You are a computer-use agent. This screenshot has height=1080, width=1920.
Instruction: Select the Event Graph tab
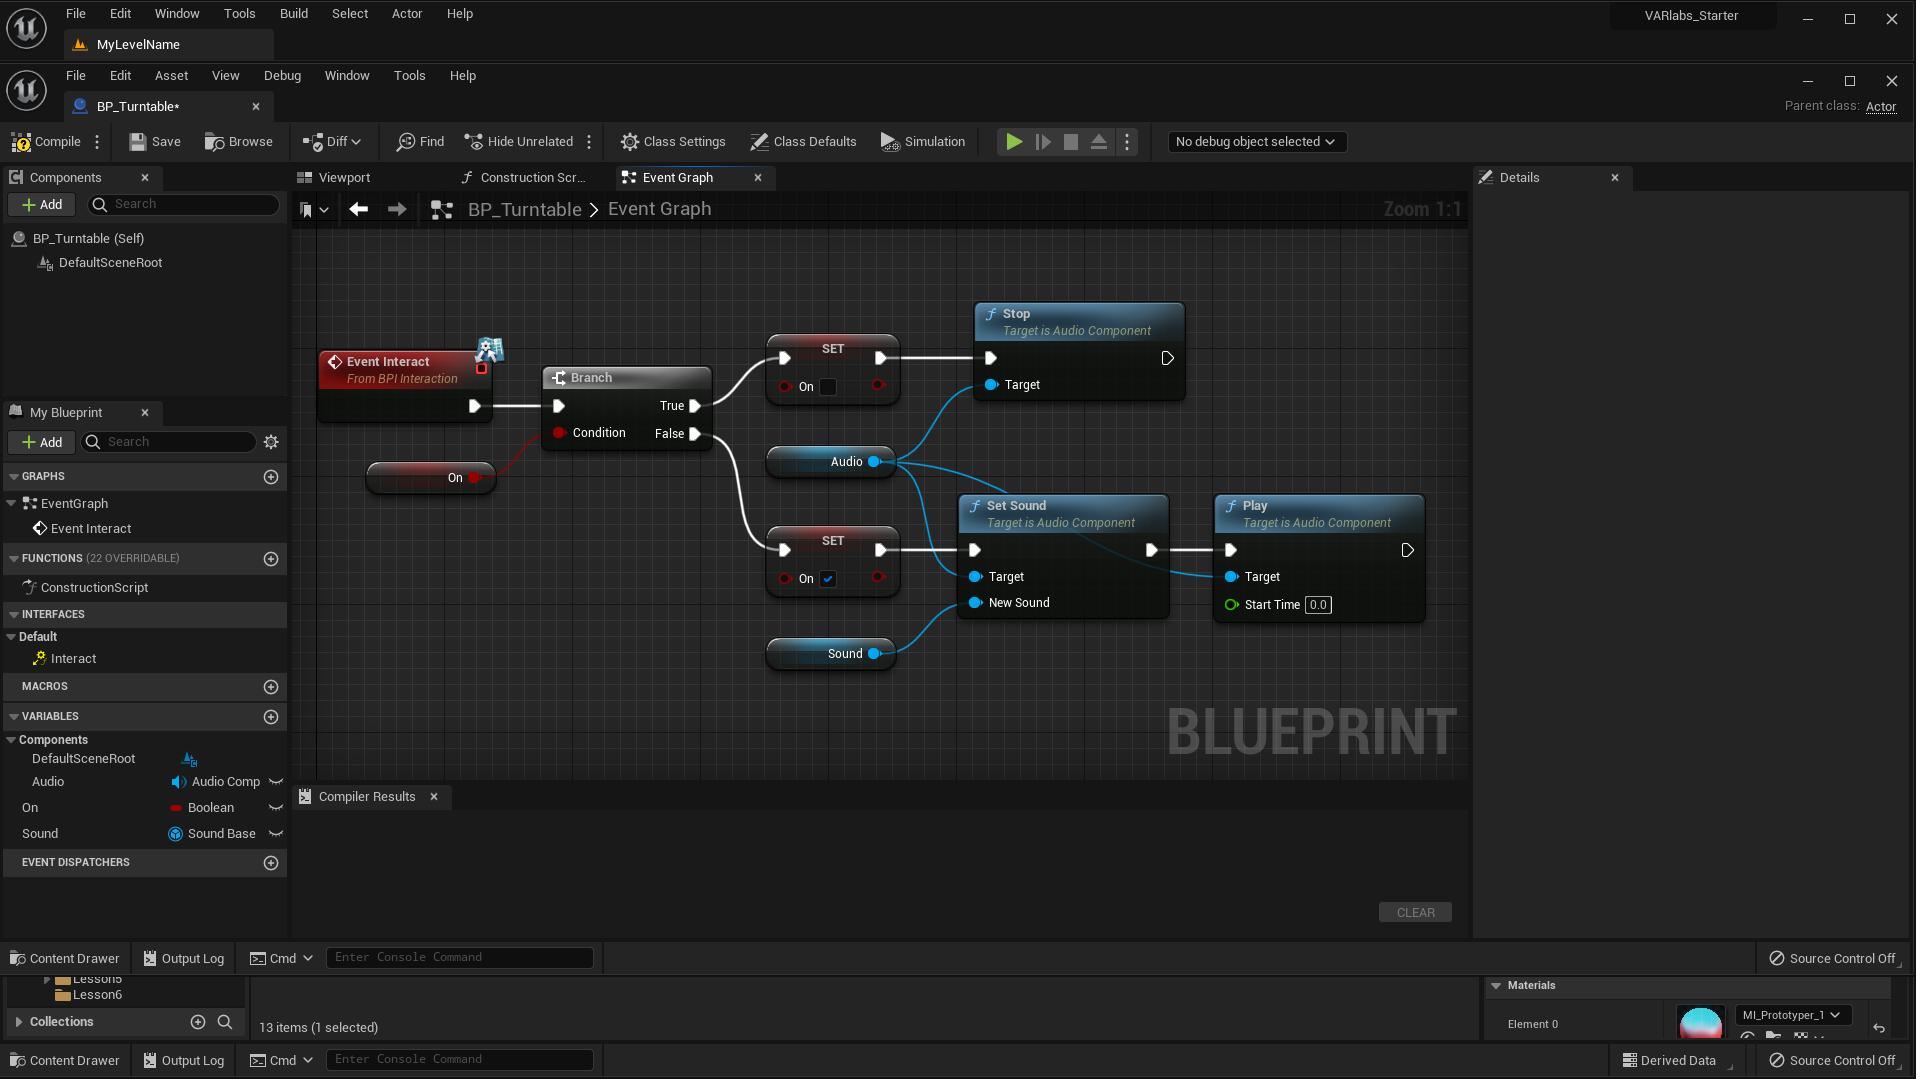[679, 177]
